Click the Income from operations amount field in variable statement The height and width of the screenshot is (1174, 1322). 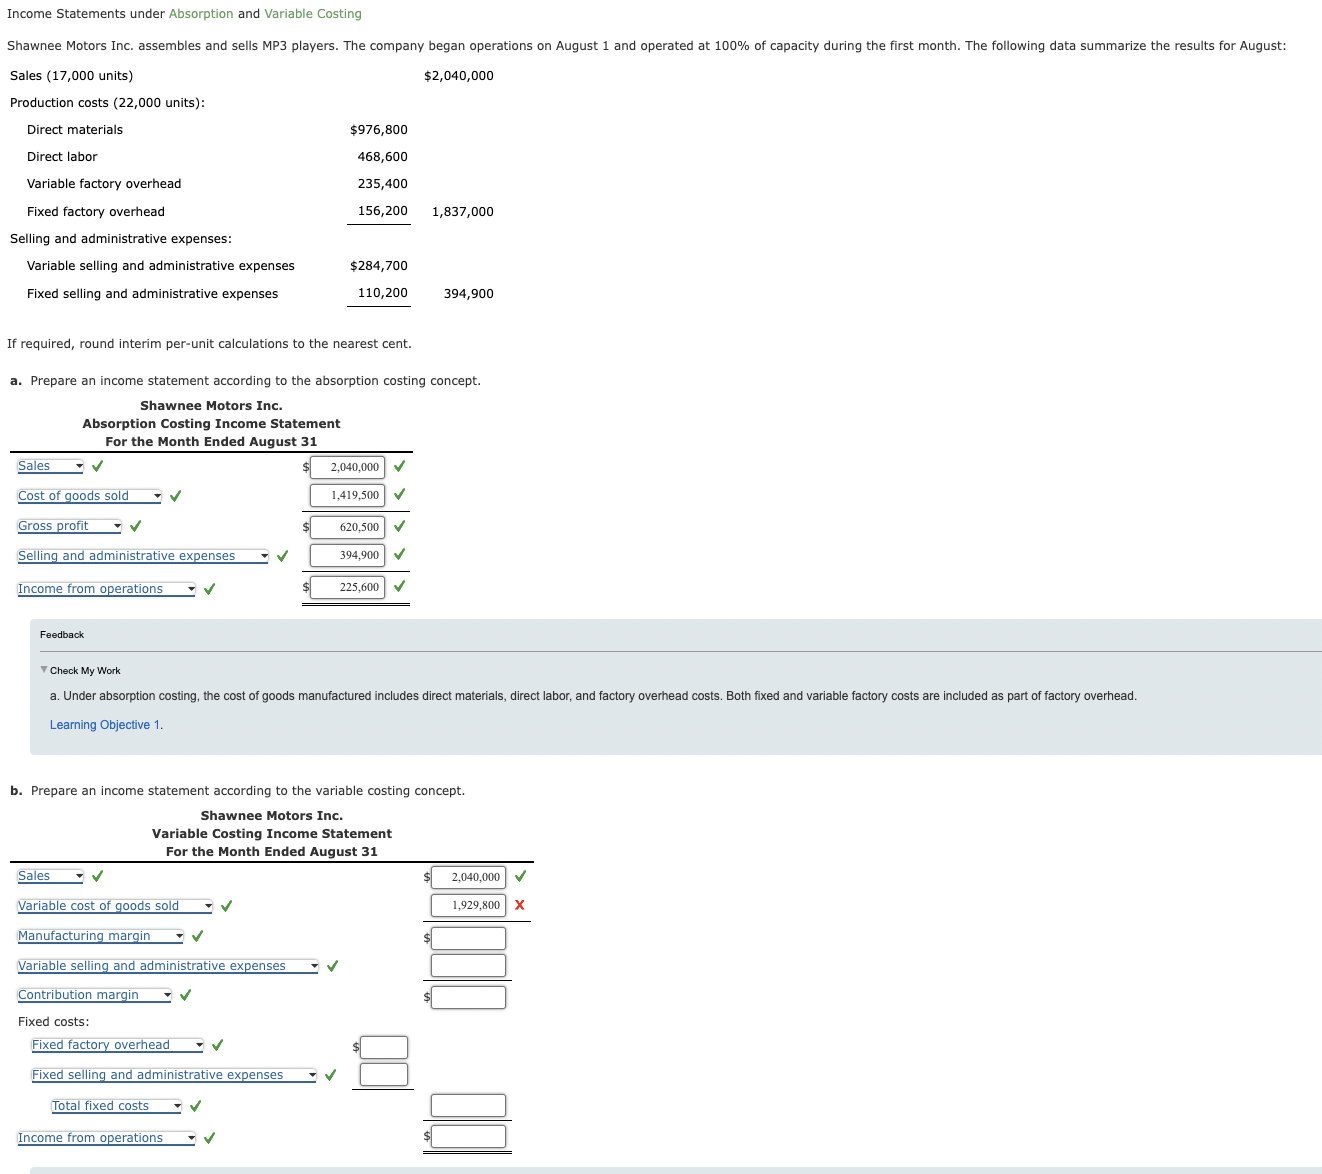coord(467,1136)
